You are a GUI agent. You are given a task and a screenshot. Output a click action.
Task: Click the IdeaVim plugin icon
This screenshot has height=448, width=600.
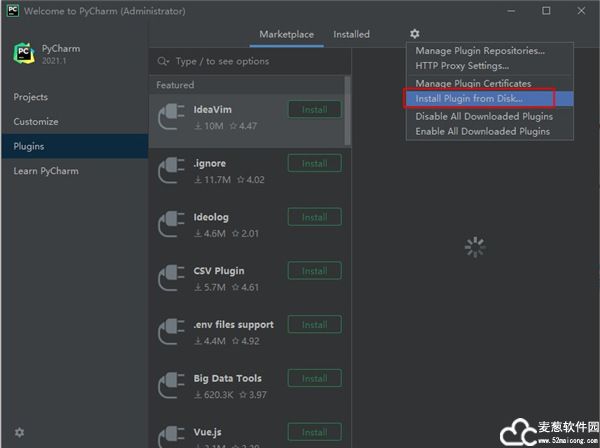(x=171, y=117)
